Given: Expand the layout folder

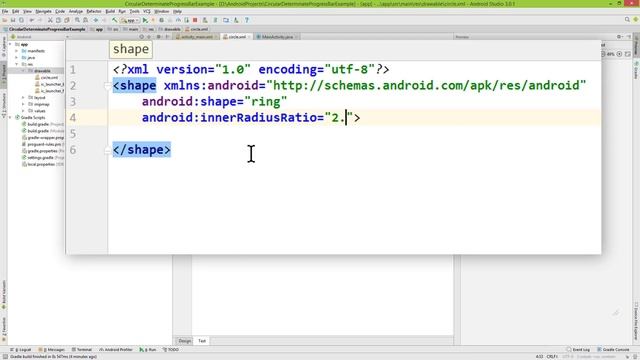Looking at the screenshot, I should tap(23, 98).
